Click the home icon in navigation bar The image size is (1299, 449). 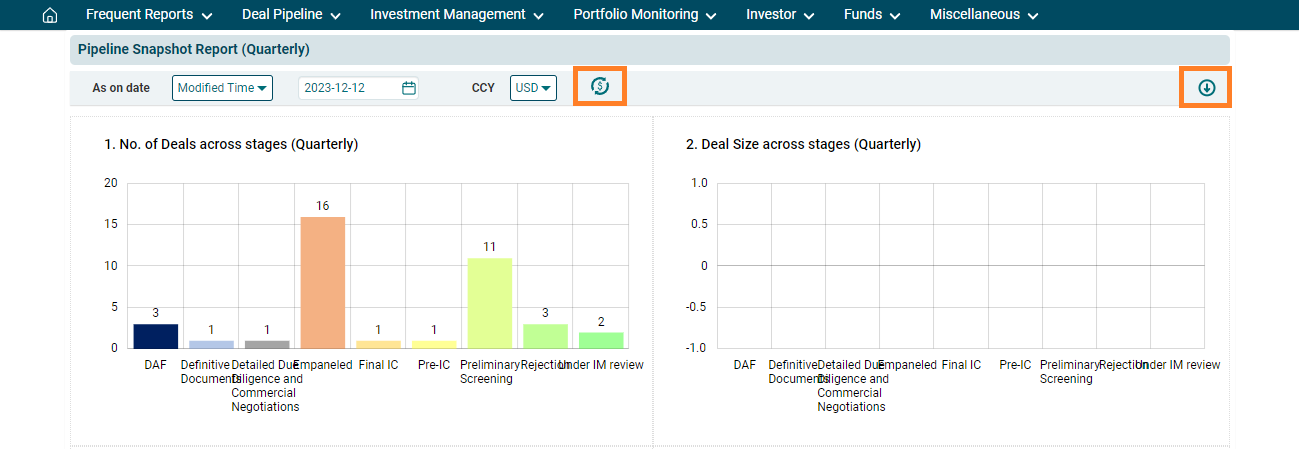[x=50, y=15]
